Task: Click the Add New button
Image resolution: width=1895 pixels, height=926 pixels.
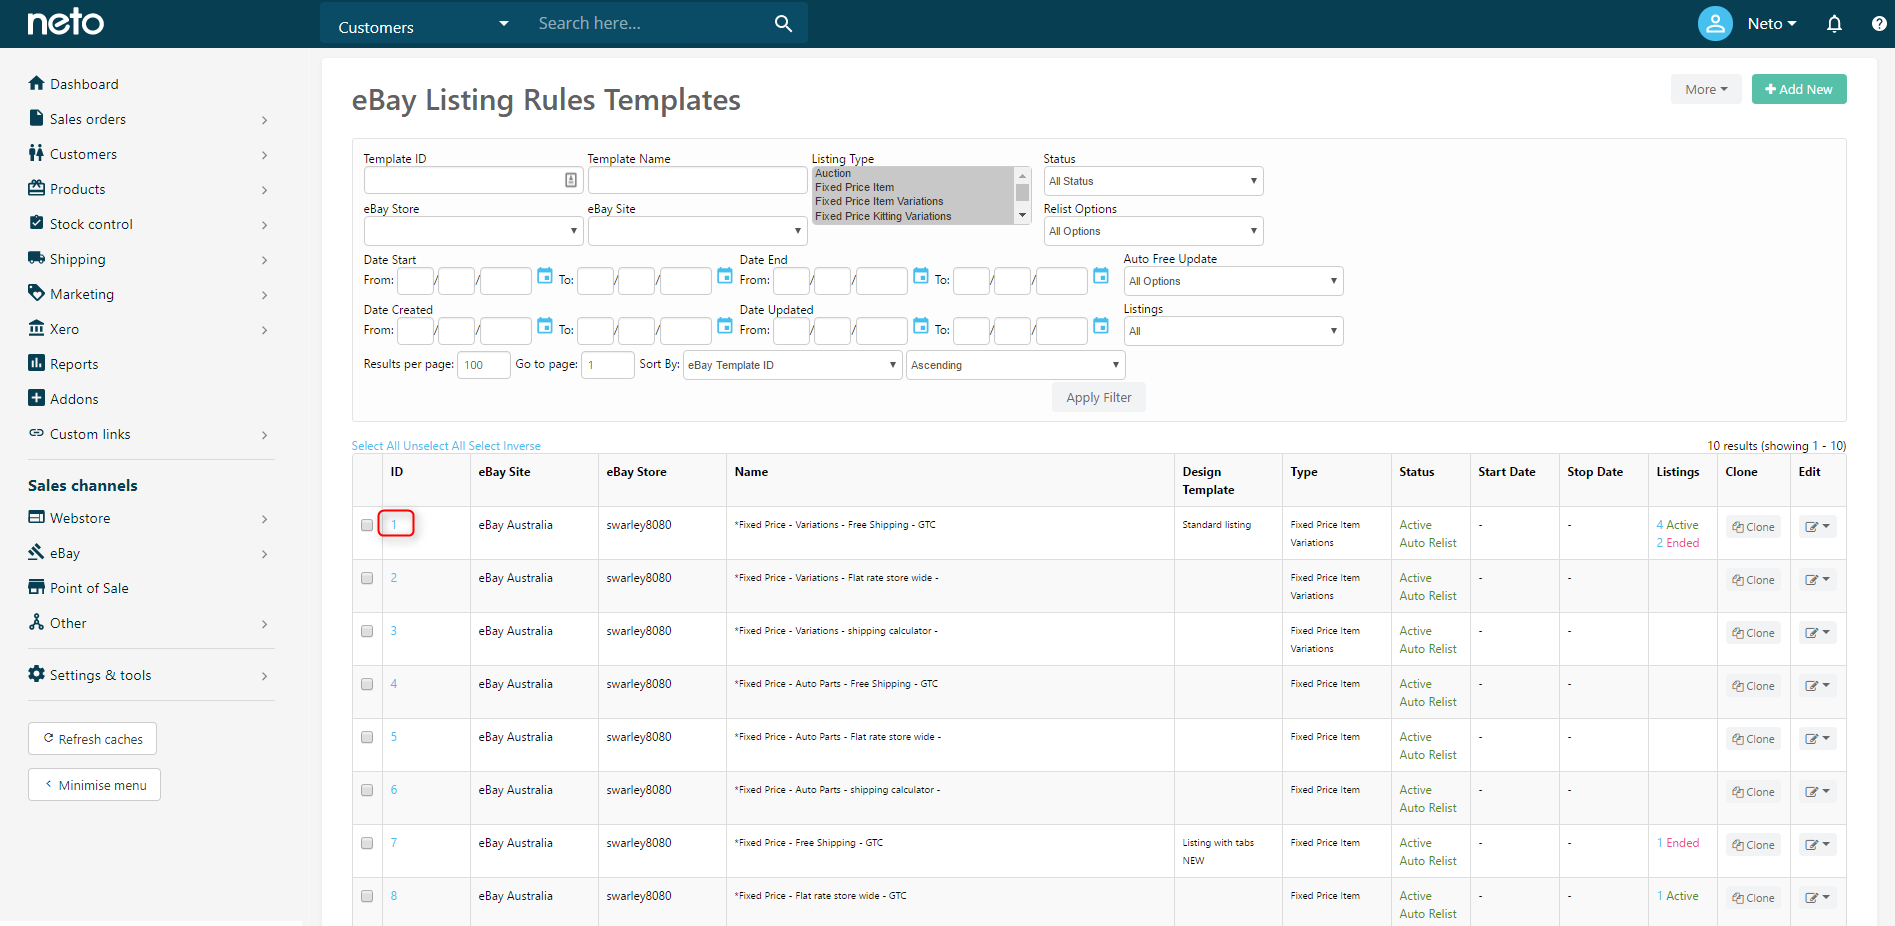Action: 1799,89
